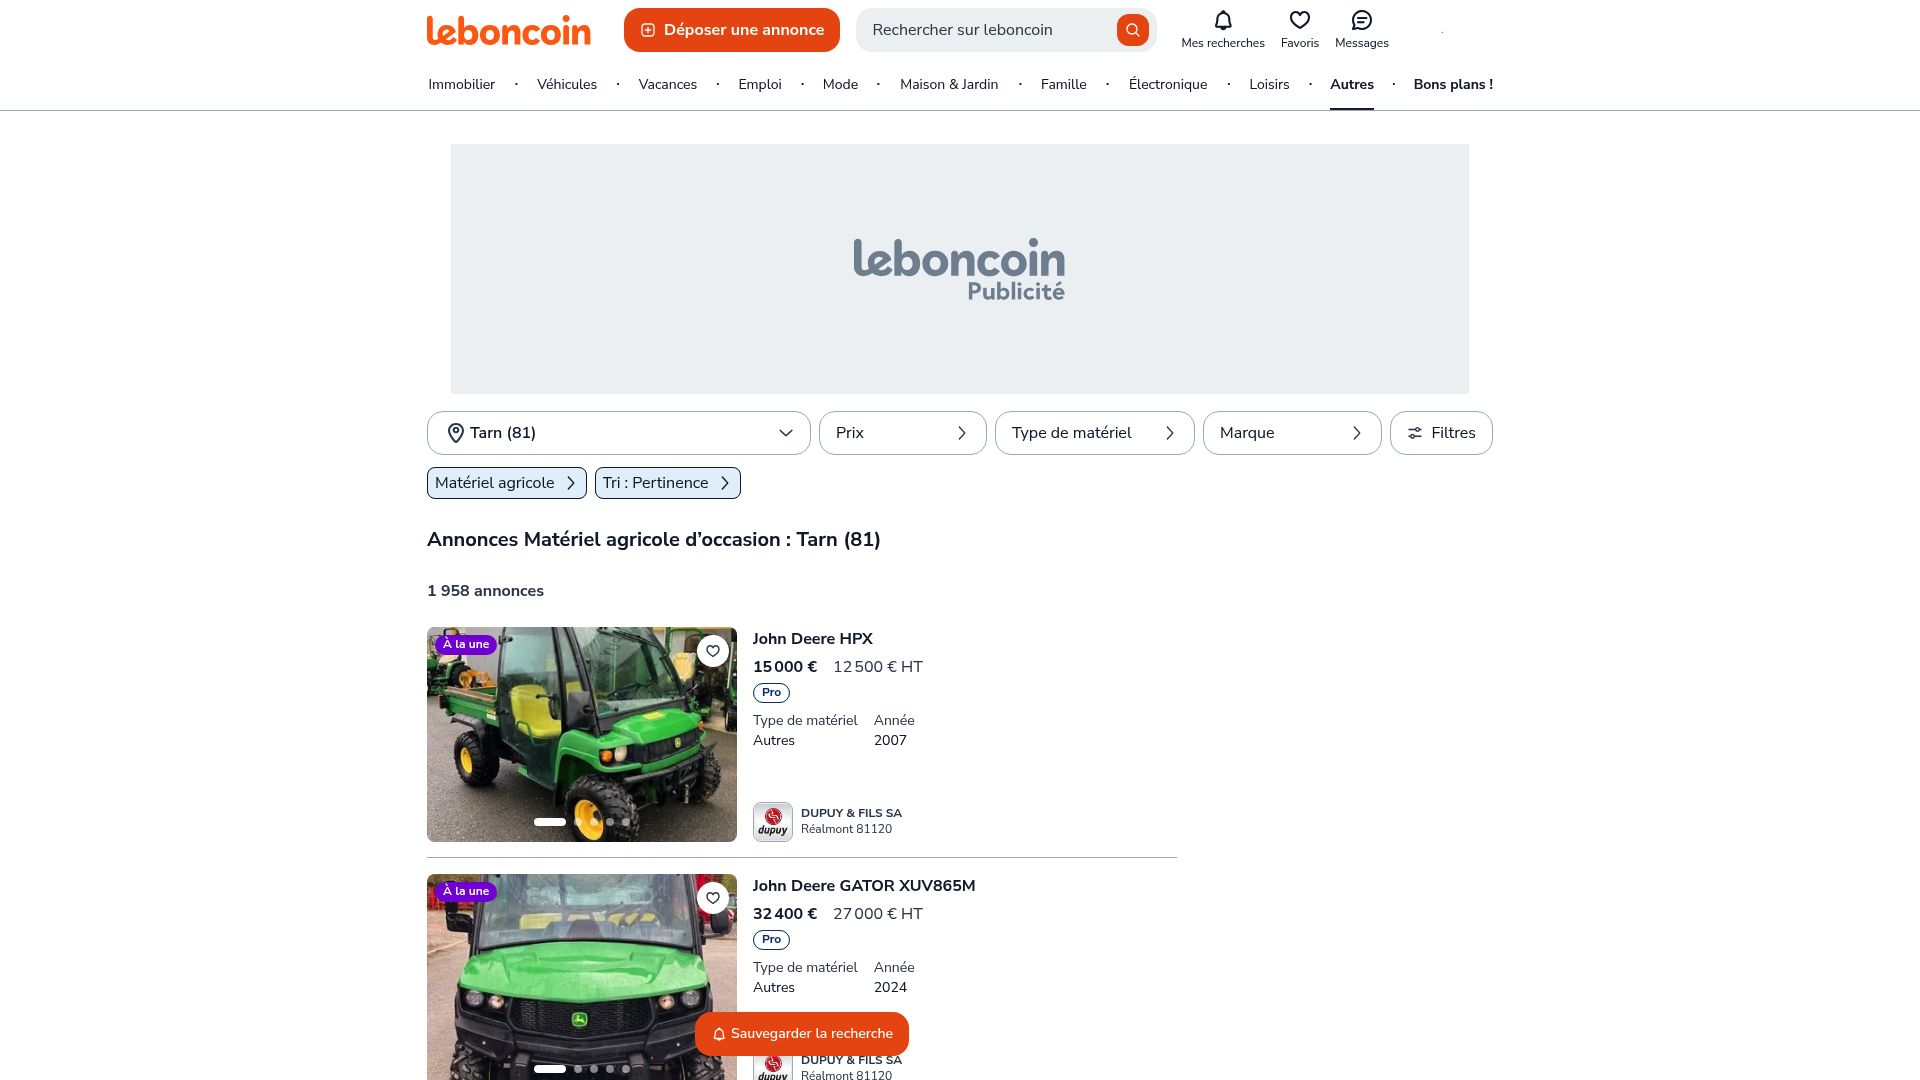The height and width of the screenshot is (1080, 1920).
Task: Click the Rechercher sur leboncoin field
Action: point(986,30)
